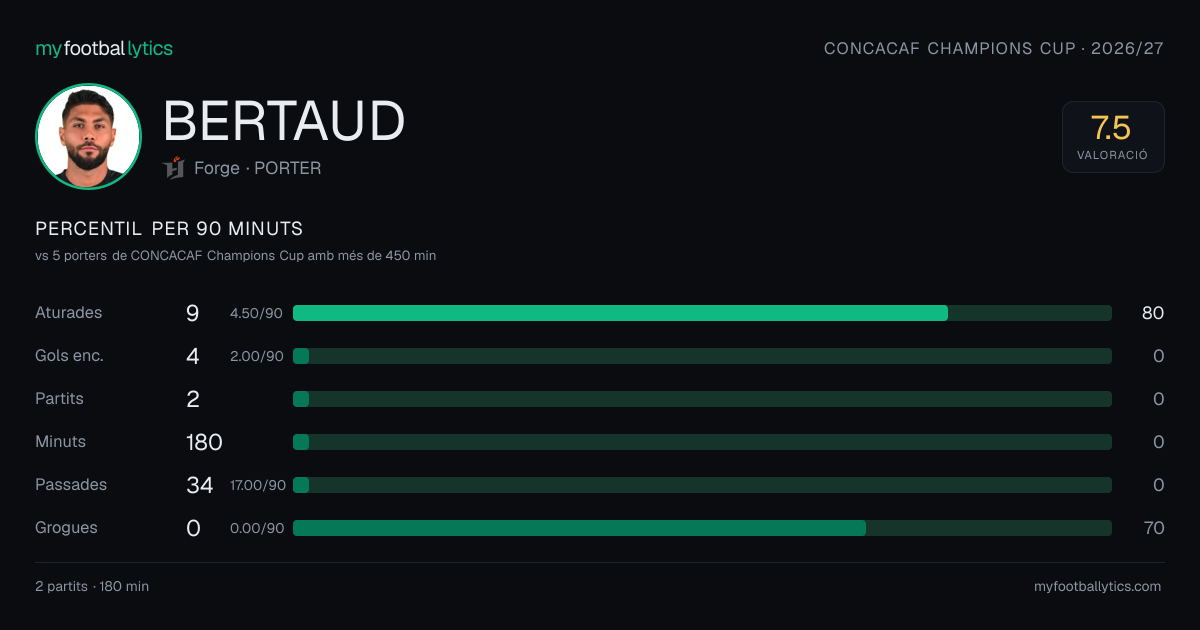Click the Grogues percentile value 70
The width and height of the screenshot is (1200, 630).
1153,528
